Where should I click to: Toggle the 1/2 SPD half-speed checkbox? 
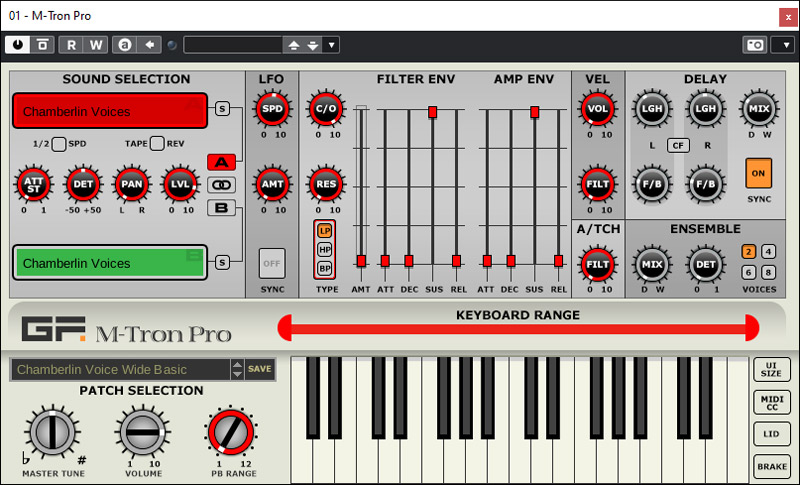(59, 144)
